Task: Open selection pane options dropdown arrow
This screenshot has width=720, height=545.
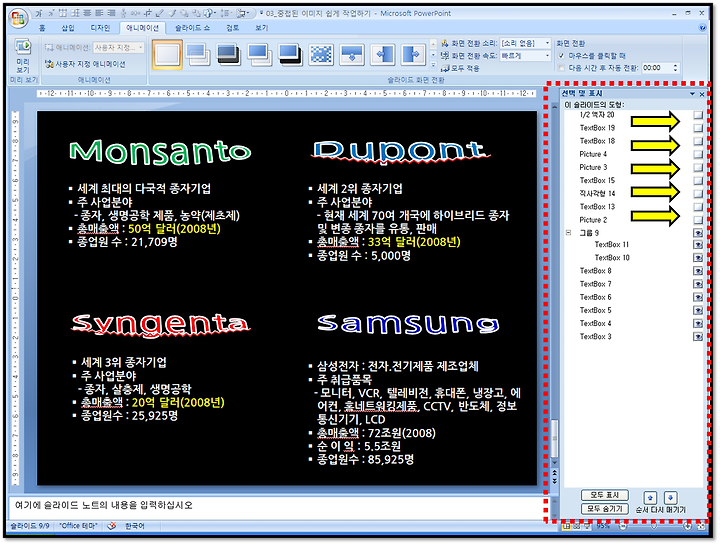Action: (692, 94)
